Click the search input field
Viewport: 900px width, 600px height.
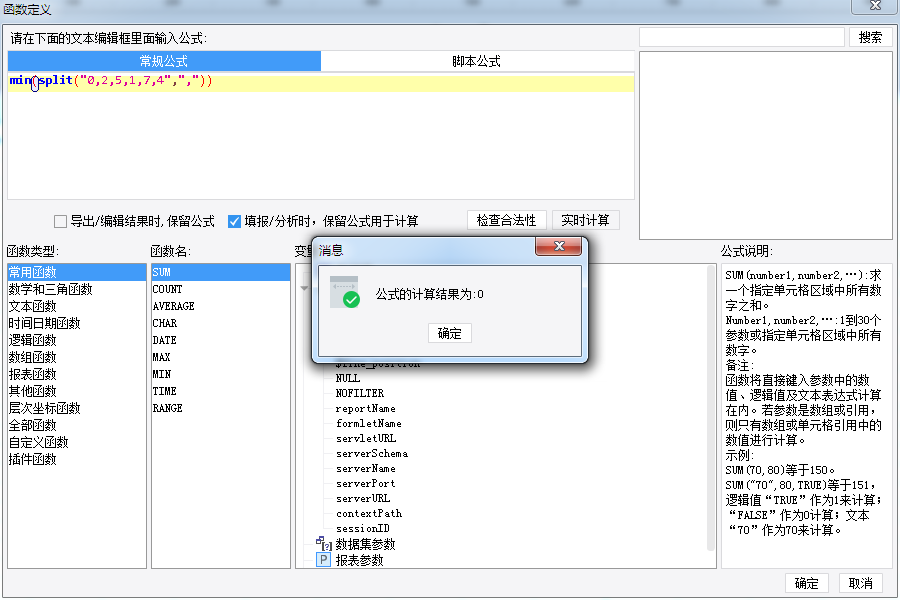coord(742,37)
